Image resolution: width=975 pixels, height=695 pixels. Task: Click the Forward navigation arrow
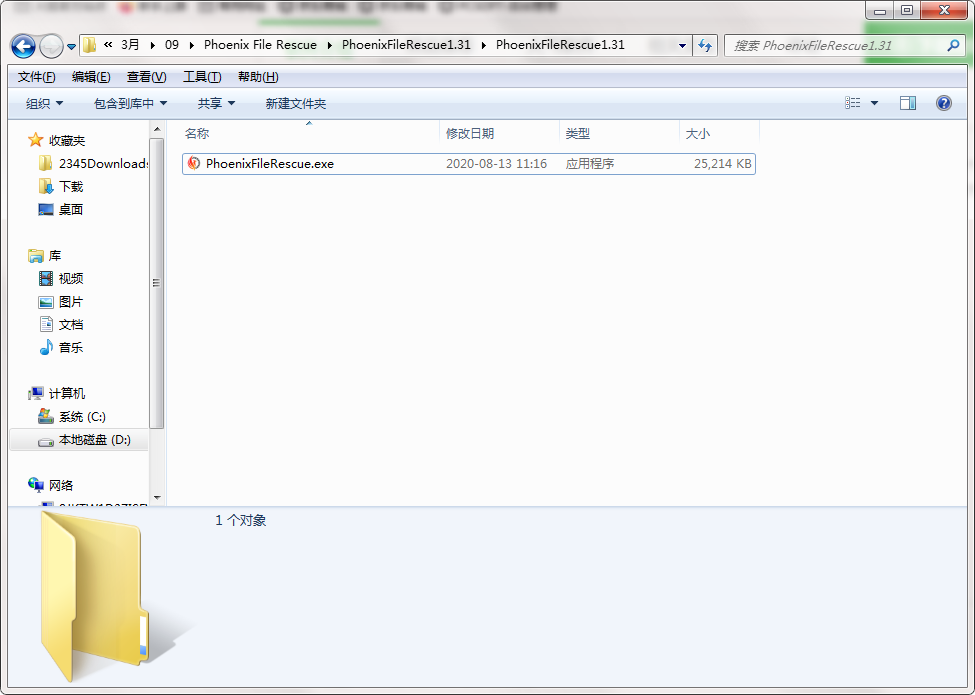coord(51,46)
